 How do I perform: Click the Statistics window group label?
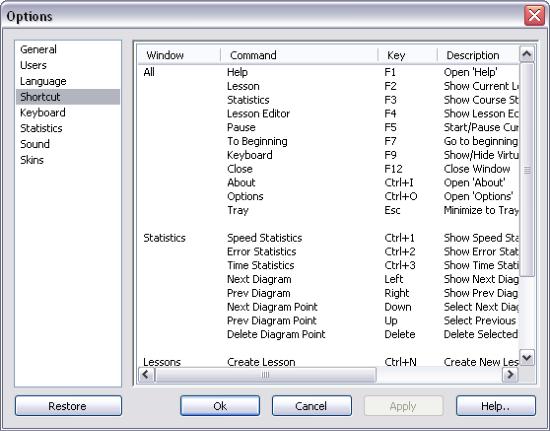164,238
